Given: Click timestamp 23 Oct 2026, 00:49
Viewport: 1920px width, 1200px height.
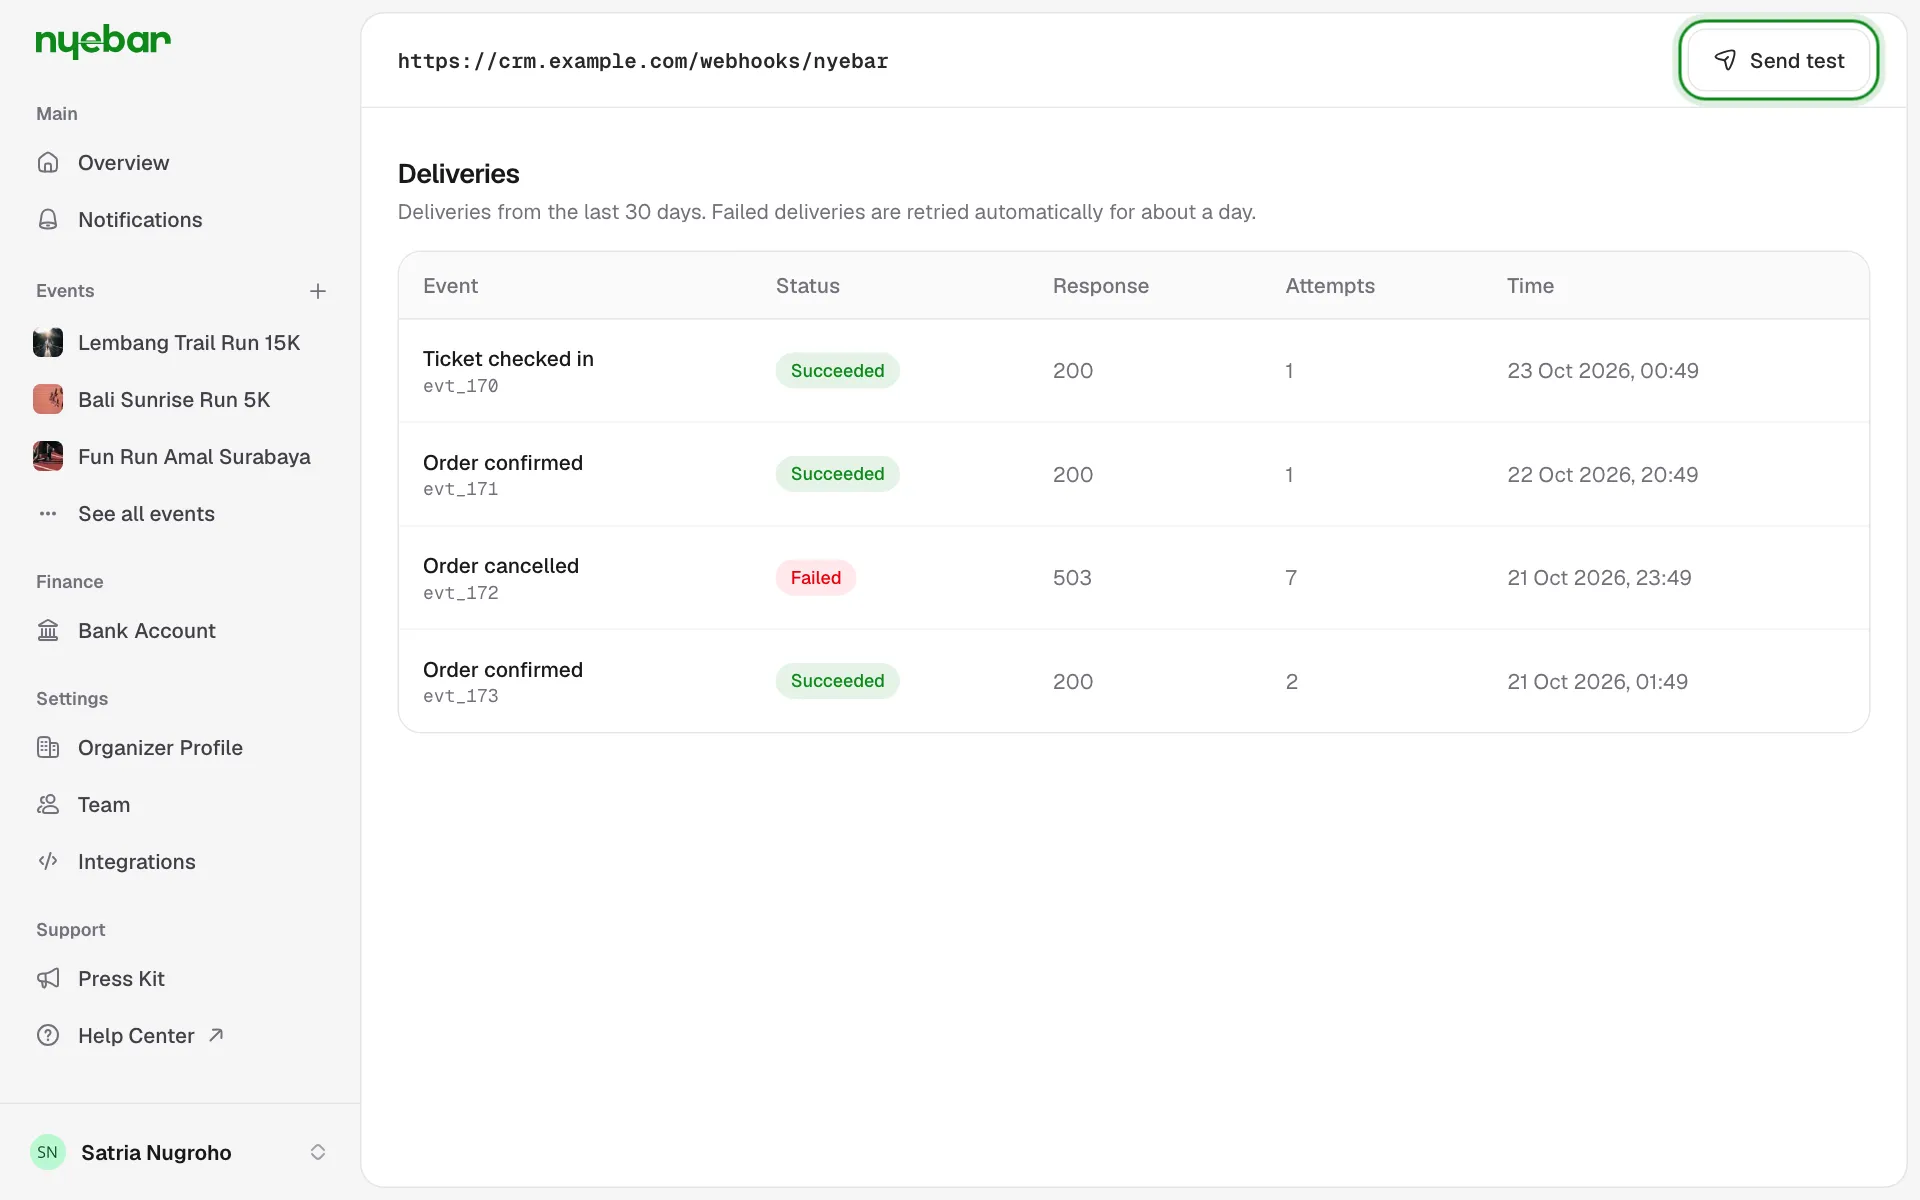Looking at the screenshot, I should 1603,371.
